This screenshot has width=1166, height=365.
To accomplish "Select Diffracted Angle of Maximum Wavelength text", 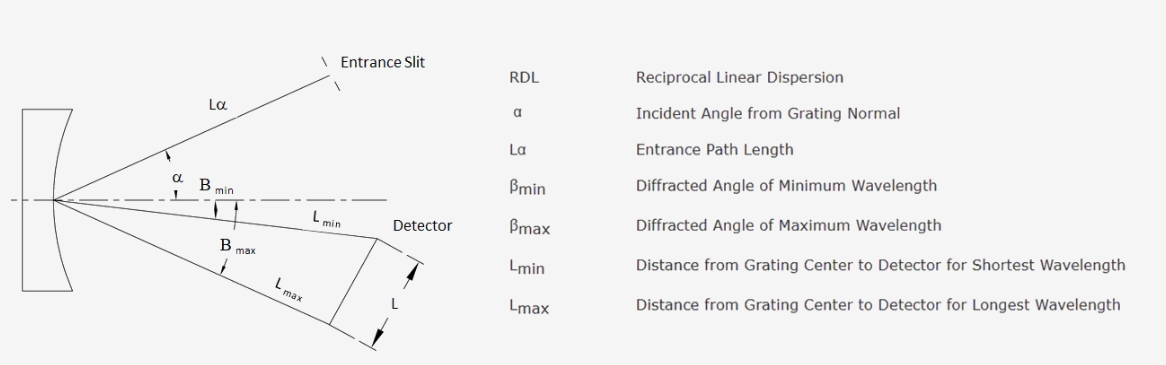I will (x=788, y=225).
